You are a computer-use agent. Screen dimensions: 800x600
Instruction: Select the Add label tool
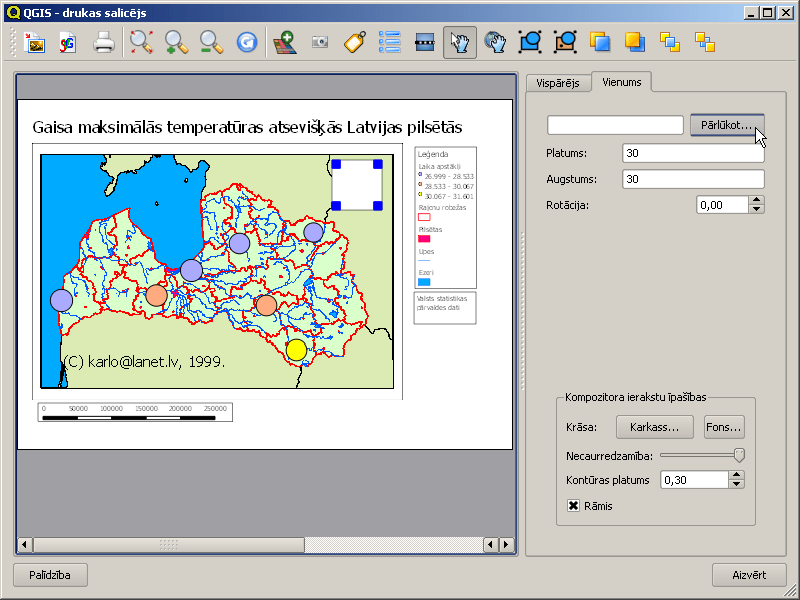tap(355, 42)
